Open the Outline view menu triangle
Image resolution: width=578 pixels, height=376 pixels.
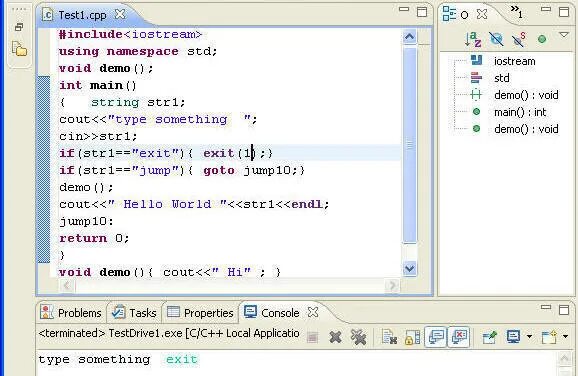[x=564, y=35]
